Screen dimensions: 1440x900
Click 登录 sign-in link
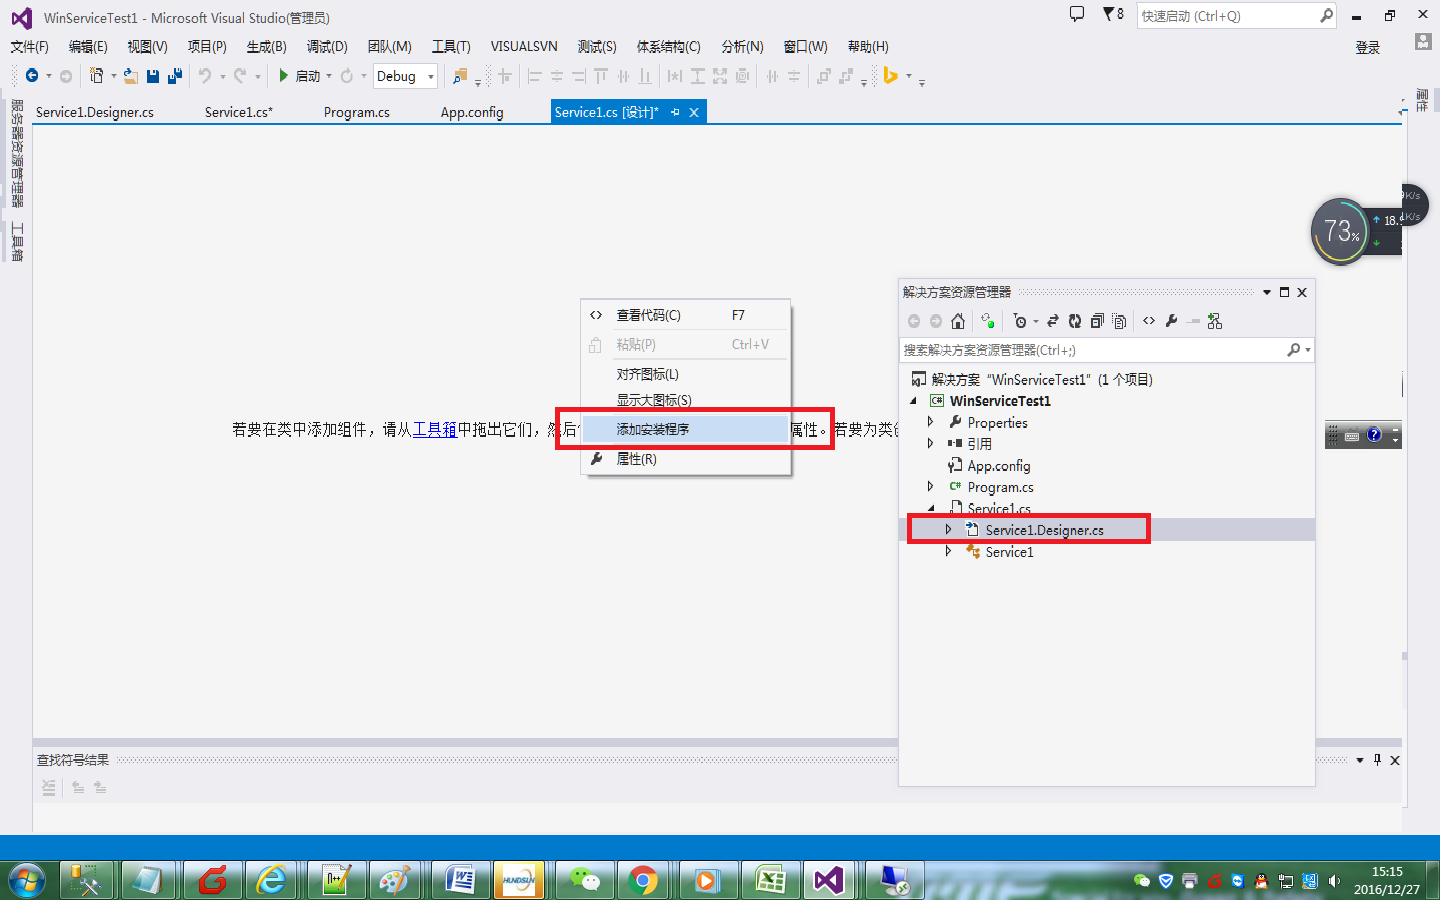point(1367,47)
